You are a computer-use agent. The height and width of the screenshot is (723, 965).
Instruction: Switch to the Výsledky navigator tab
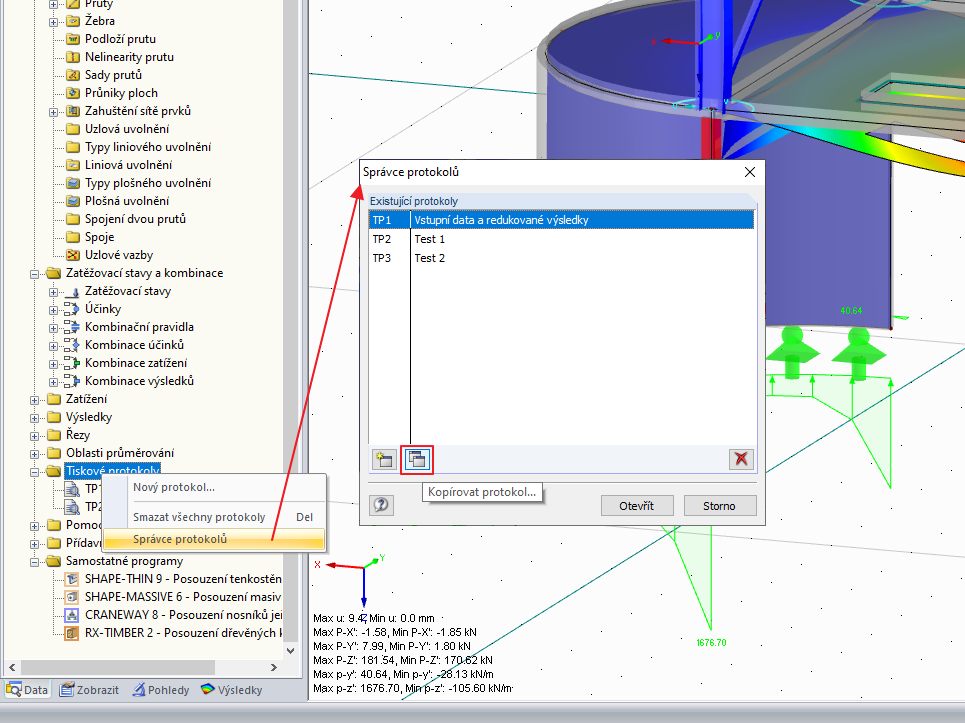tap(231, 690)
